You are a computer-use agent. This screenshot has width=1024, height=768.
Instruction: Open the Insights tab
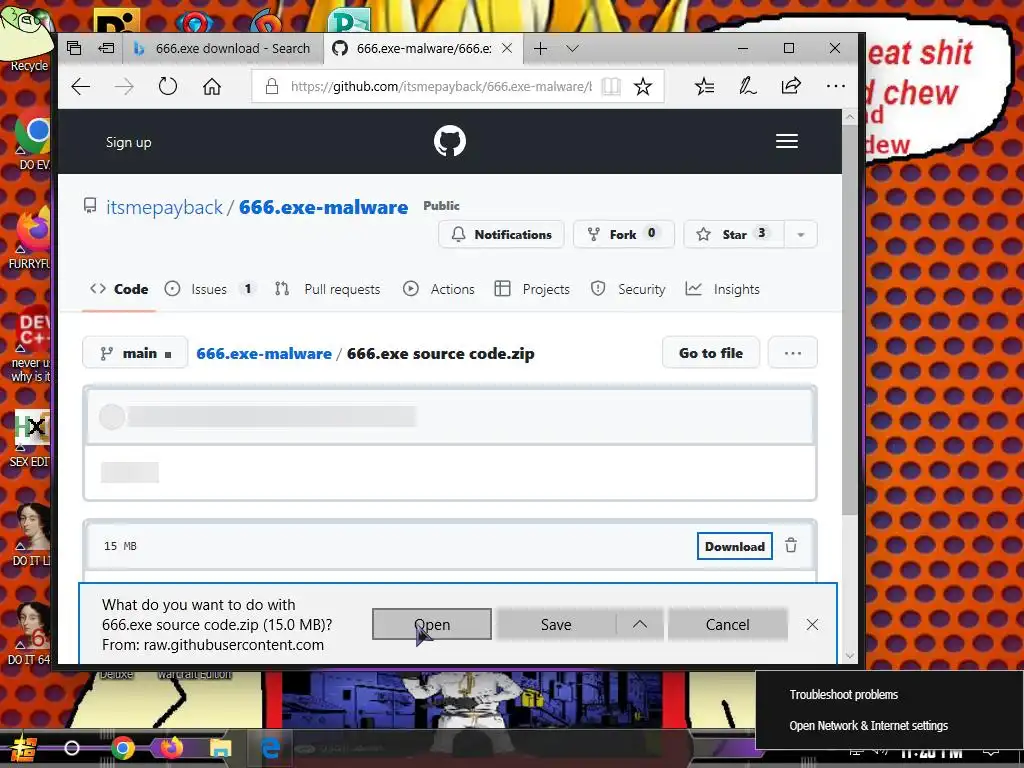(723, 289)
